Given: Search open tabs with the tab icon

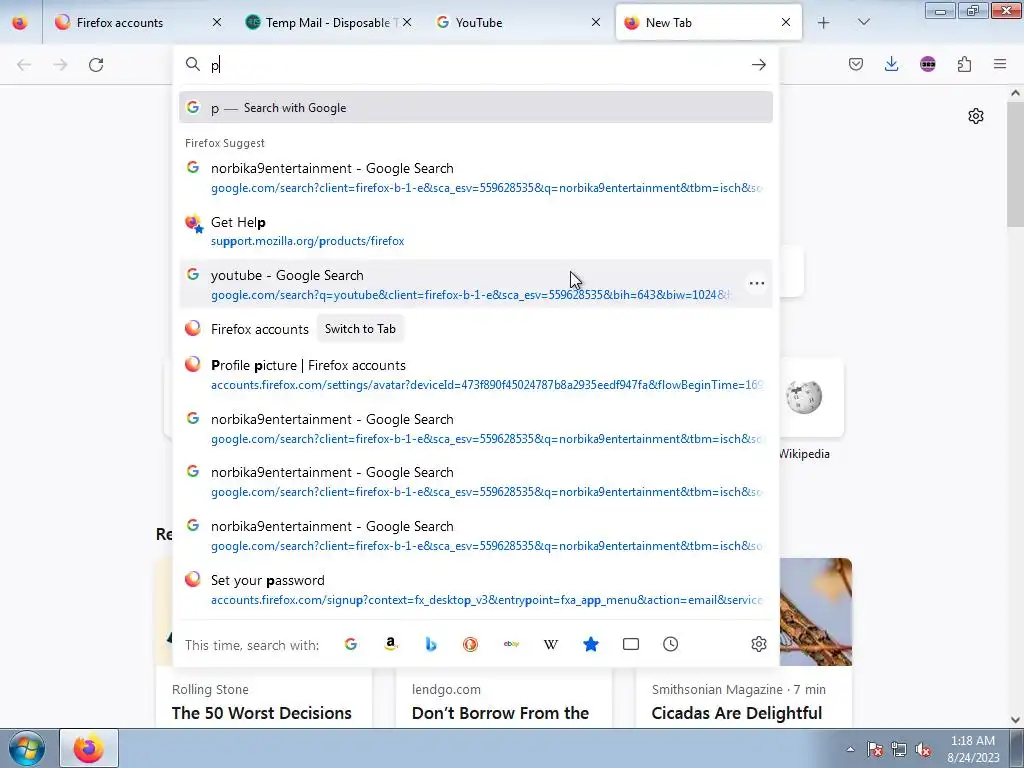Looking at the screenshot, I should (631, 645).
